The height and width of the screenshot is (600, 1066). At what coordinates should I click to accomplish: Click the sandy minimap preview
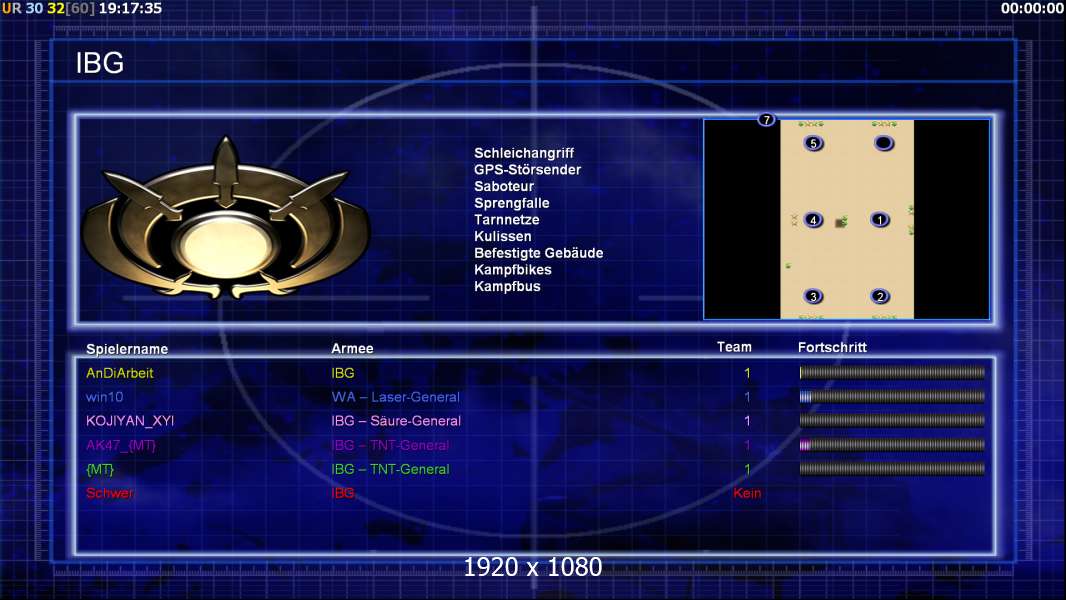click(846, 219)
